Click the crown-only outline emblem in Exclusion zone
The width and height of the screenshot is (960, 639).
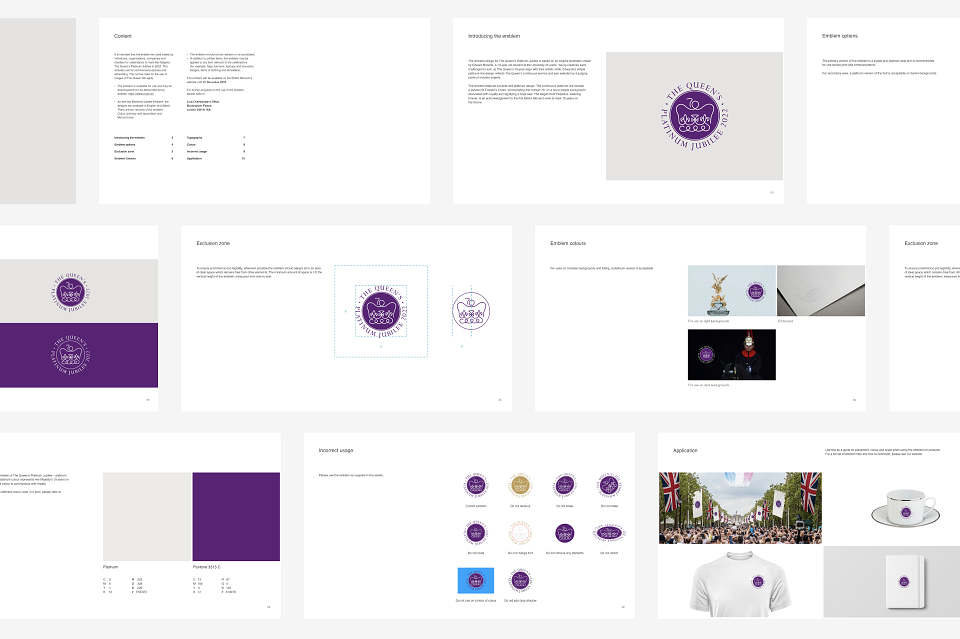471,311
